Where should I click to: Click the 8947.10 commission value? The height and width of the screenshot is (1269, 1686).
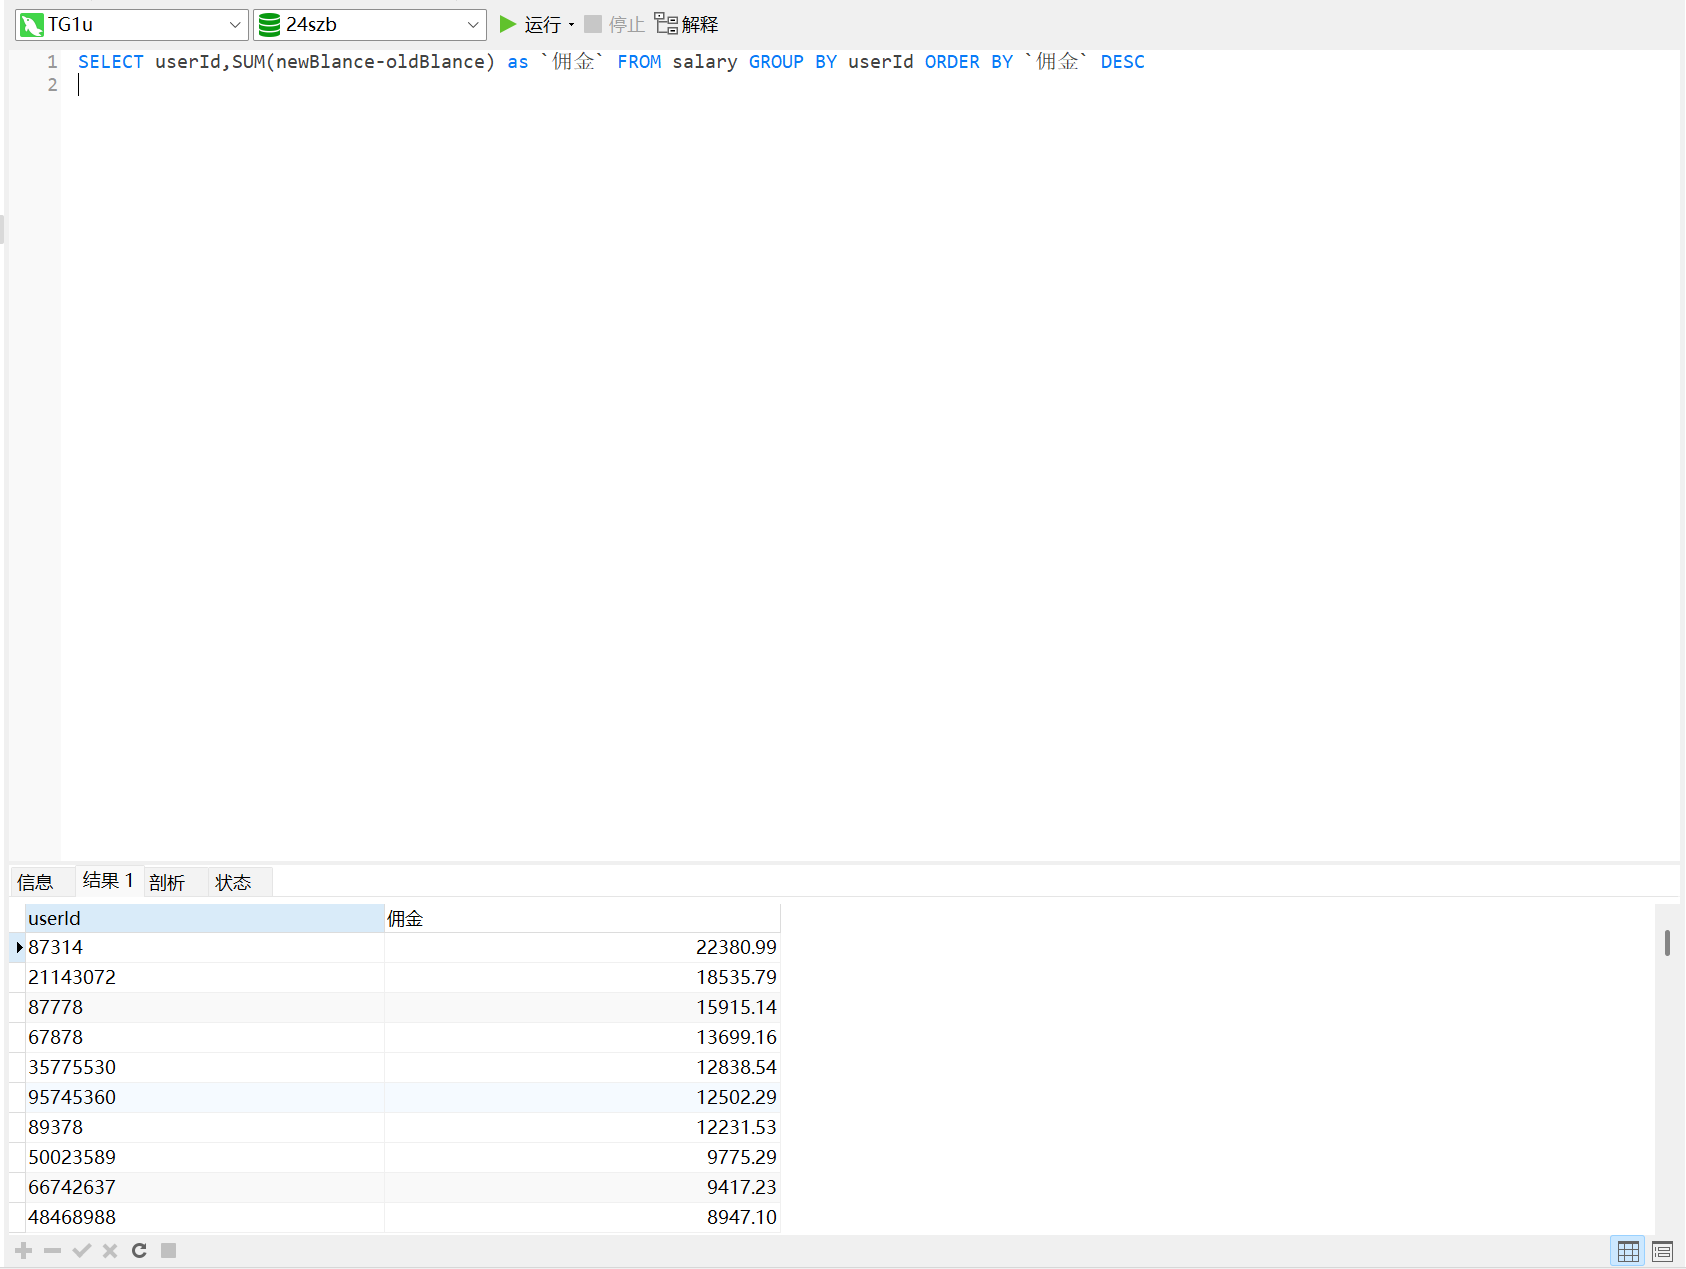(742, 1217)
